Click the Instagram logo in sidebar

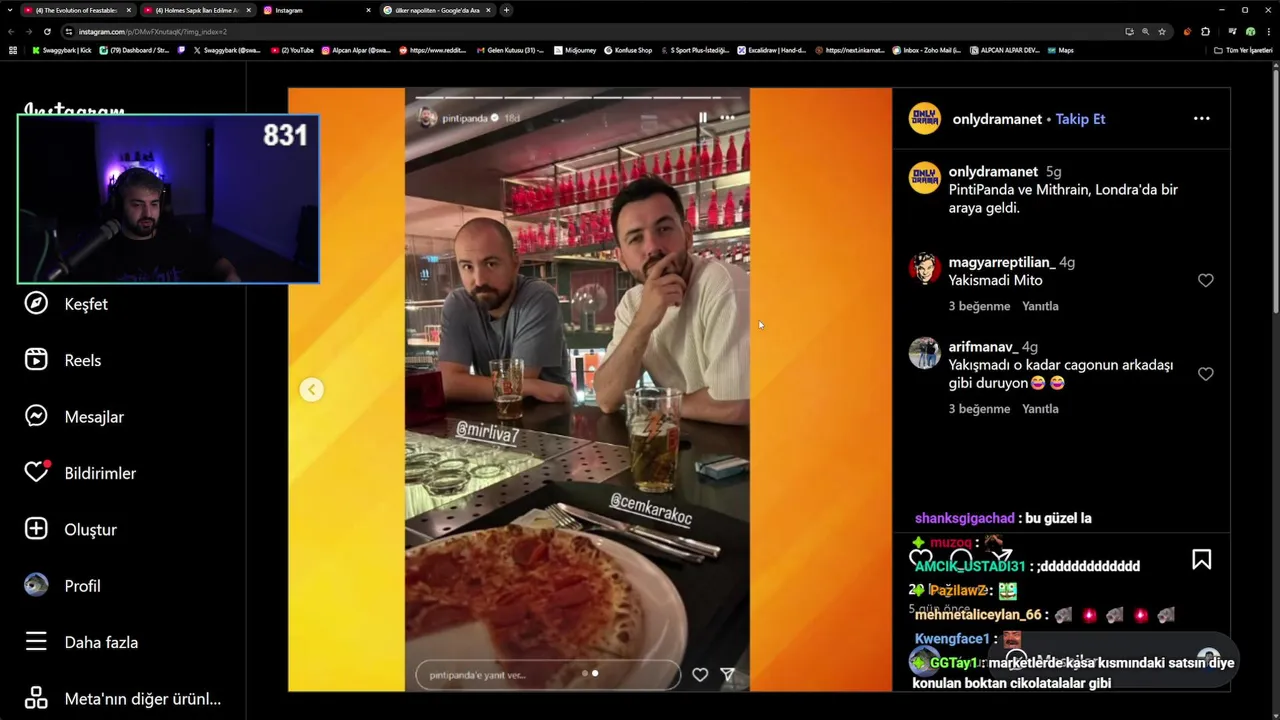click(74, 108)
